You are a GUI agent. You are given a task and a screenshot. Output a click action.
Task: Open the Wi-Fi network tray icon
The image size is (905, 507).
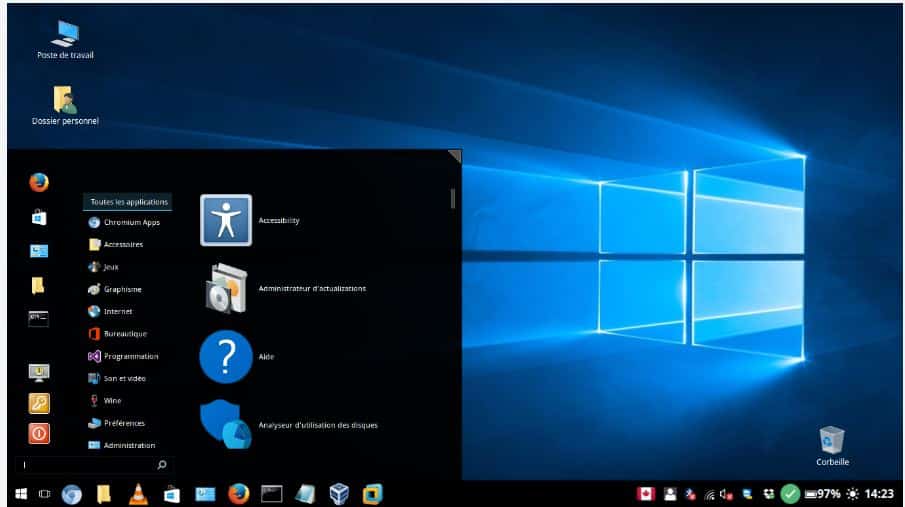[709, 495]
